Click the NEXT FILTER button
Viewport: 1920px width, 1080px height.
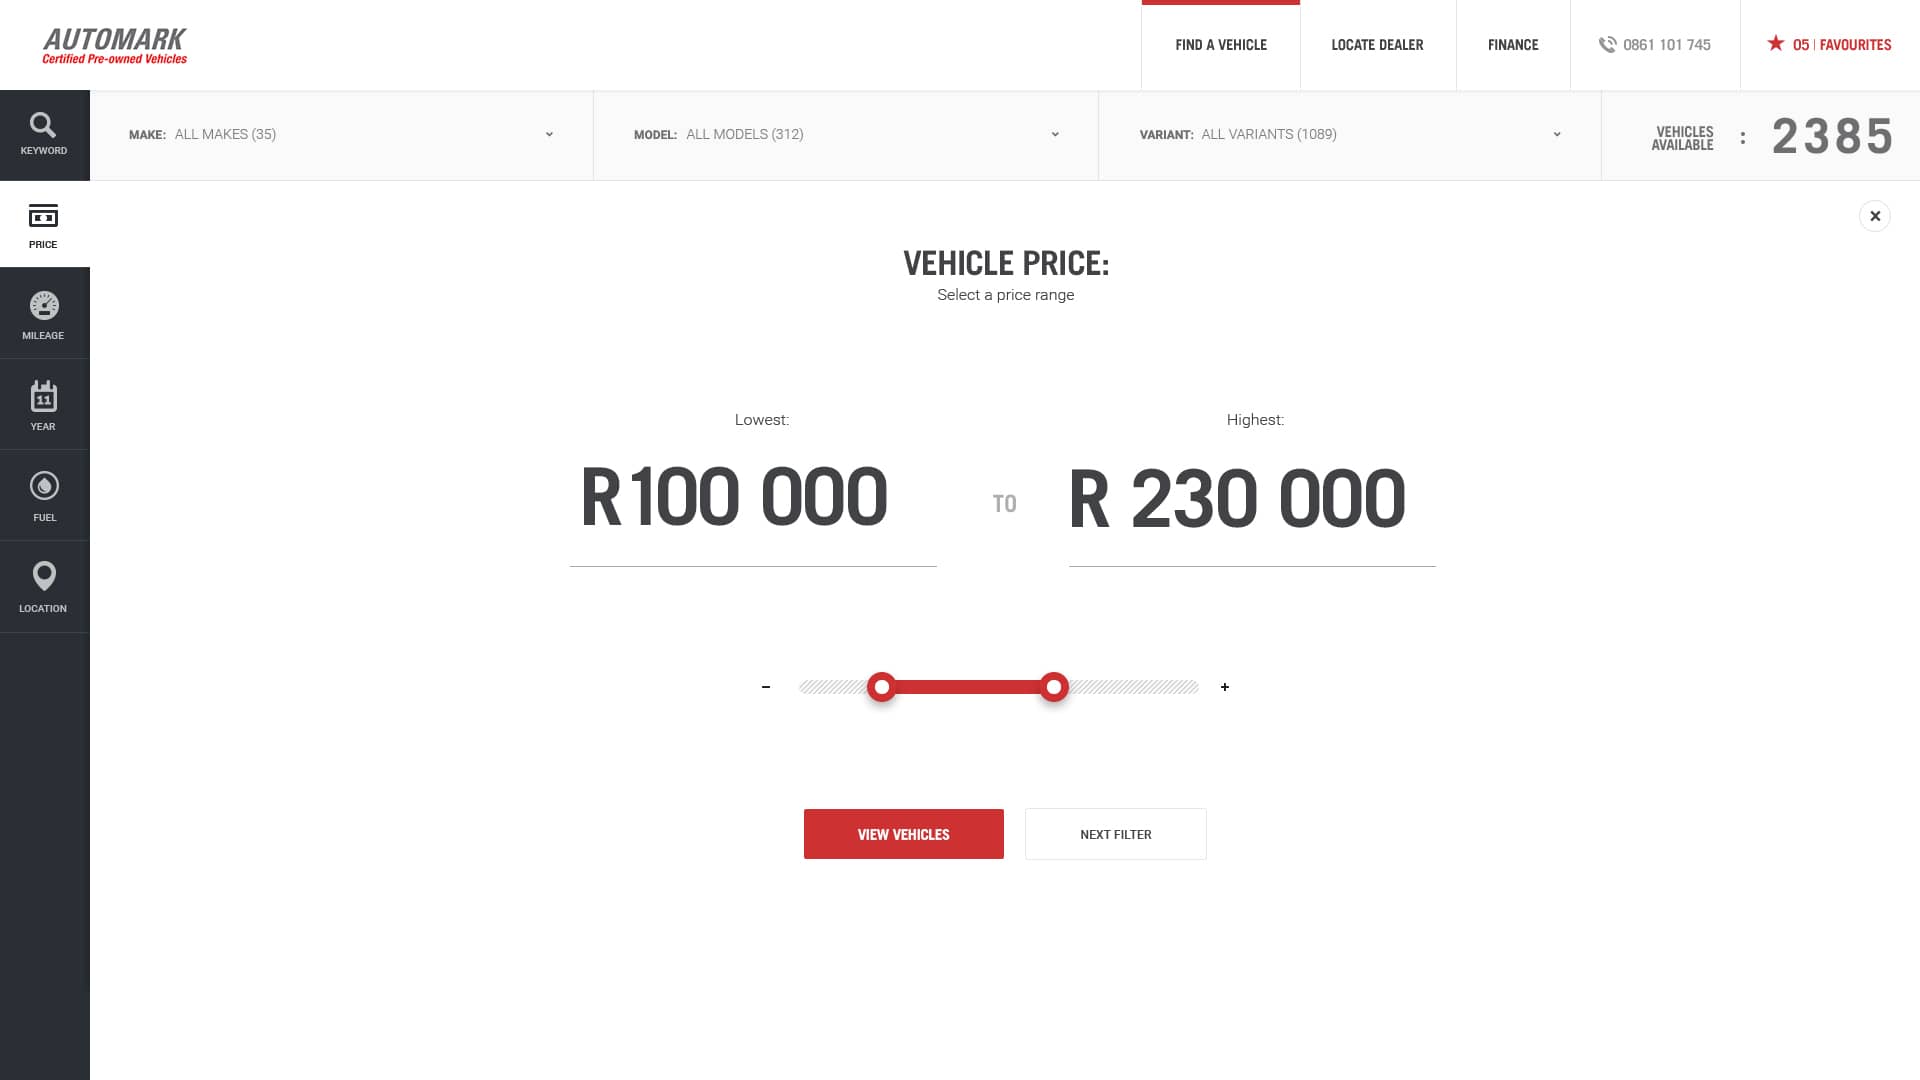click(1115, 834)
